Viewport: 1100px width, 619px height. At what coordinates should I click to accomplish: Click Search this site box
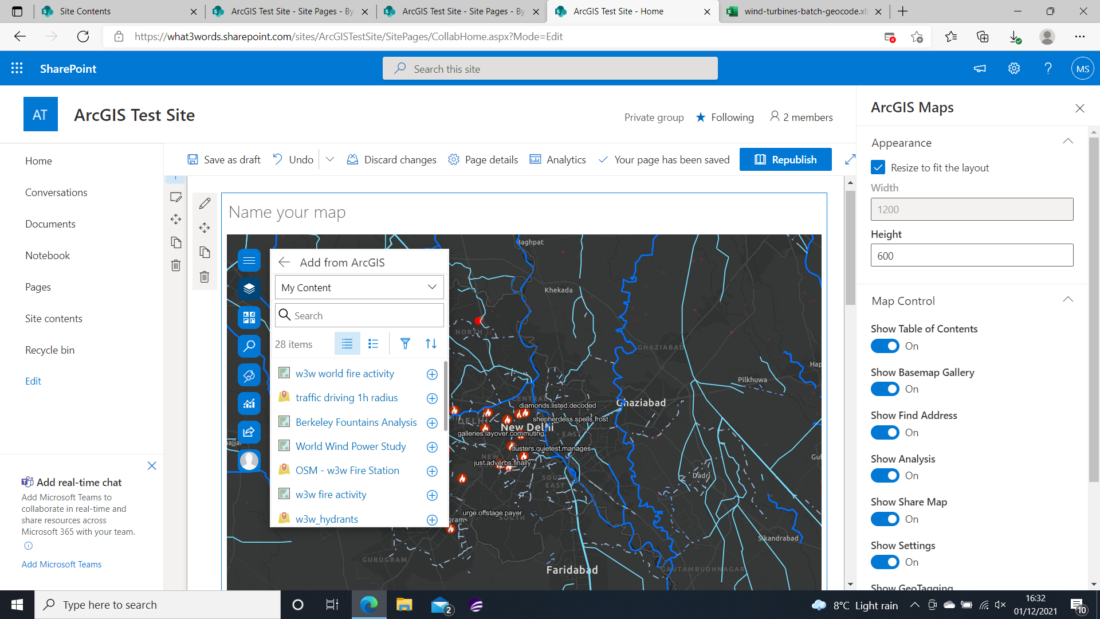click(550, 69)
